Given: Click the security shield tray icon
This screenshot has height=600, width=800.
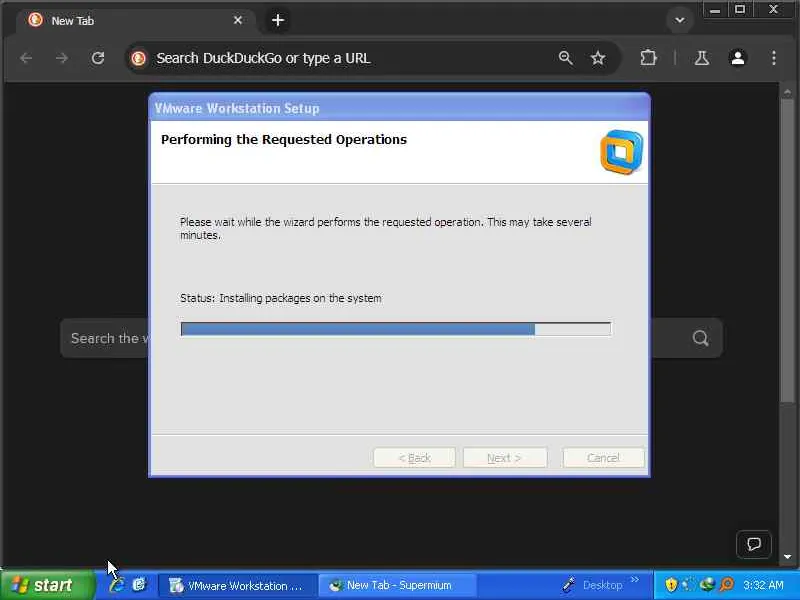Looking at the screenshot, I should pos(671,585).
